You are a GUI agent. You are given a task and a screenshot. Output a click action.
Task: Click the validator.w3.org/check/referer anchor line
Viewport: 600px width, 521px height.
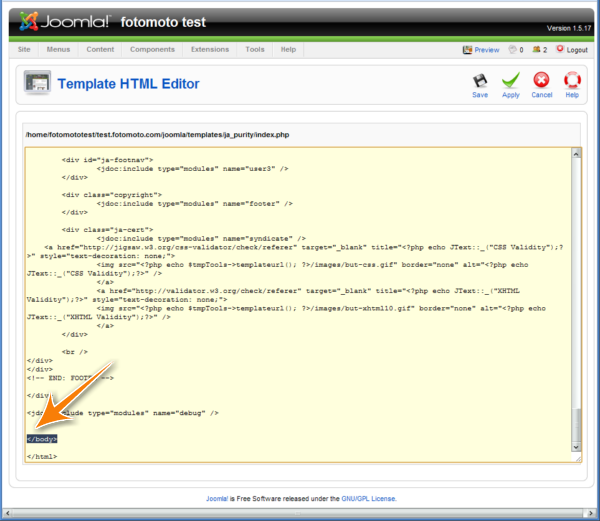tap(308, 291)
